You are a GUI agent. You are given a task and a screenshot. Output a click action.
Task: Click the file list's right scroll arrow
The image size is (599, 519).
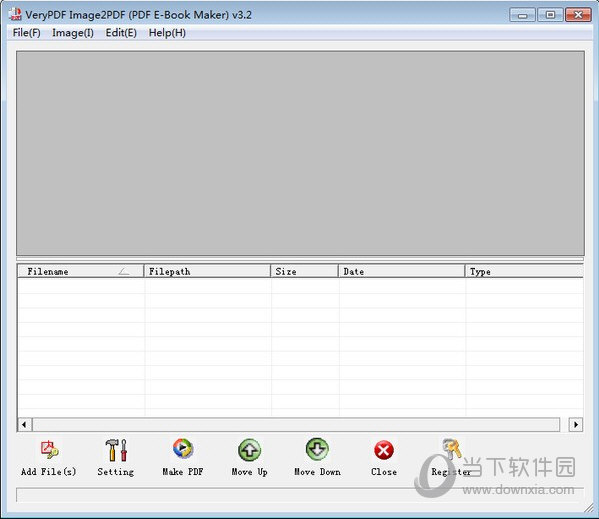coord(576,424)
